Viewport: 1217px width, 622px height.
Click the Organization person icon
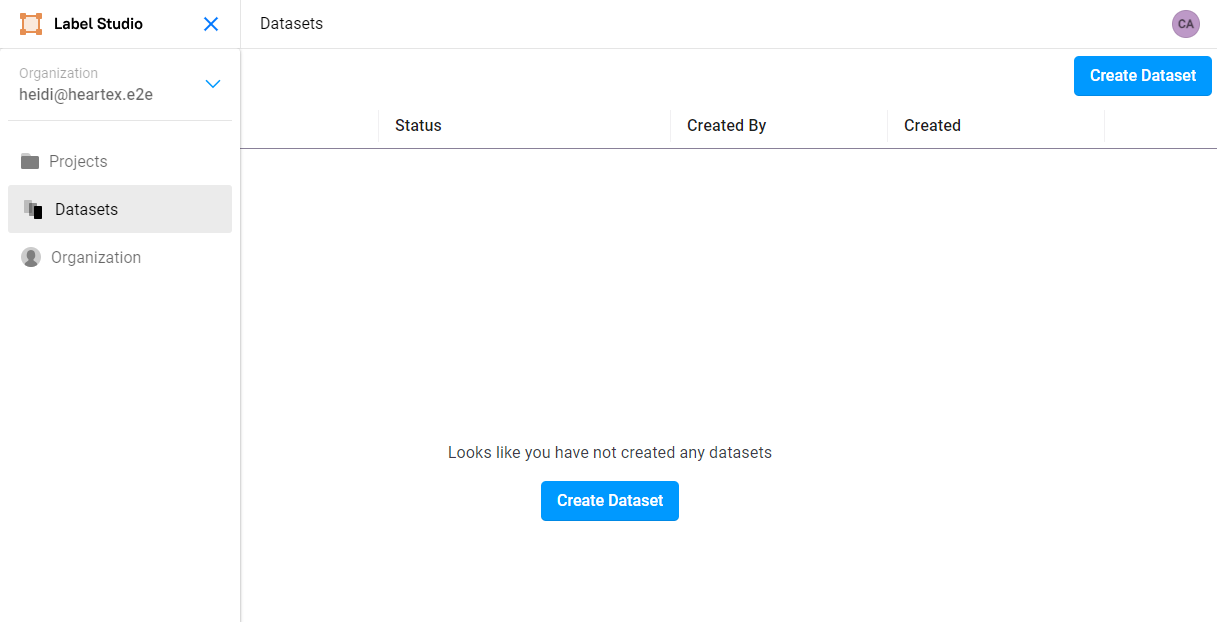pos(30,257)
